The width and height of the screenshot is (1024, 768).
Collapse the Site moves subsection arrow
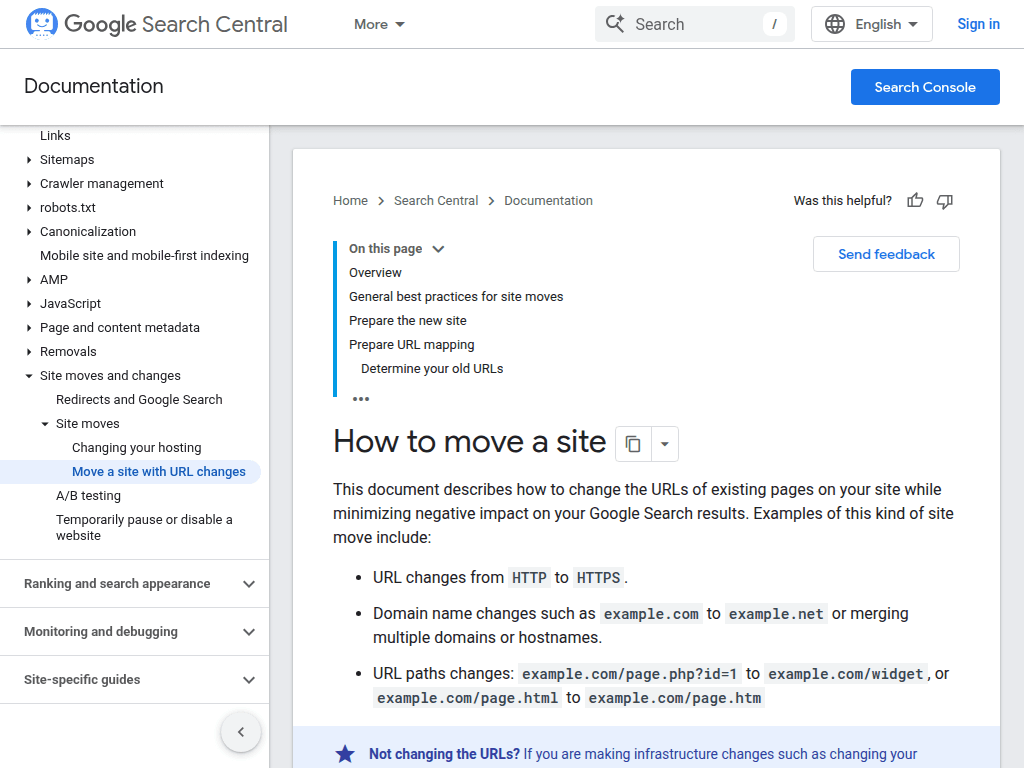(45, 424)
